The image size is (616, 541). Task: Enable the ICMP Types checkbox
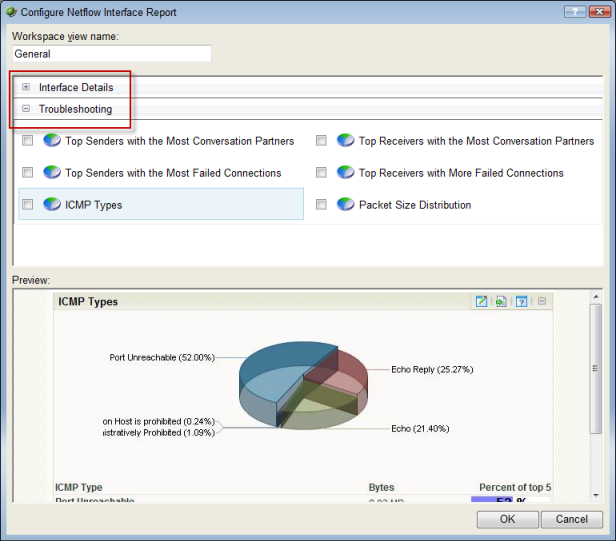pos(28,205)
